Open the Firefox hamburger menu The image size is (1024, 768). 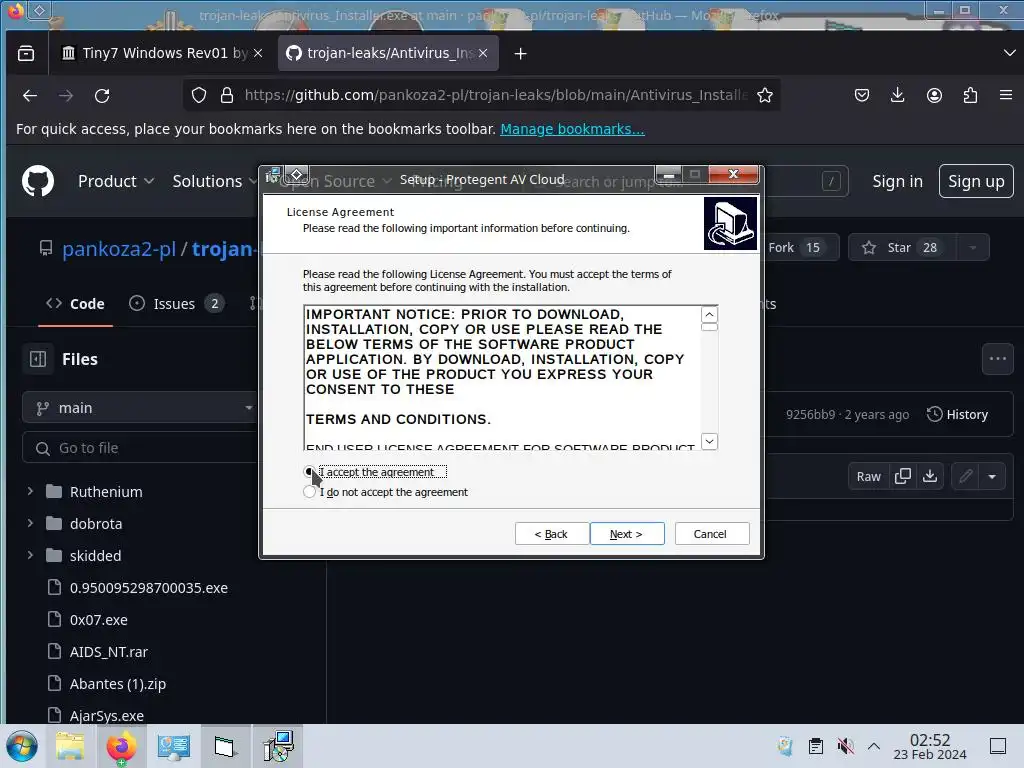pyautogui.click(x=1006, y=95)
